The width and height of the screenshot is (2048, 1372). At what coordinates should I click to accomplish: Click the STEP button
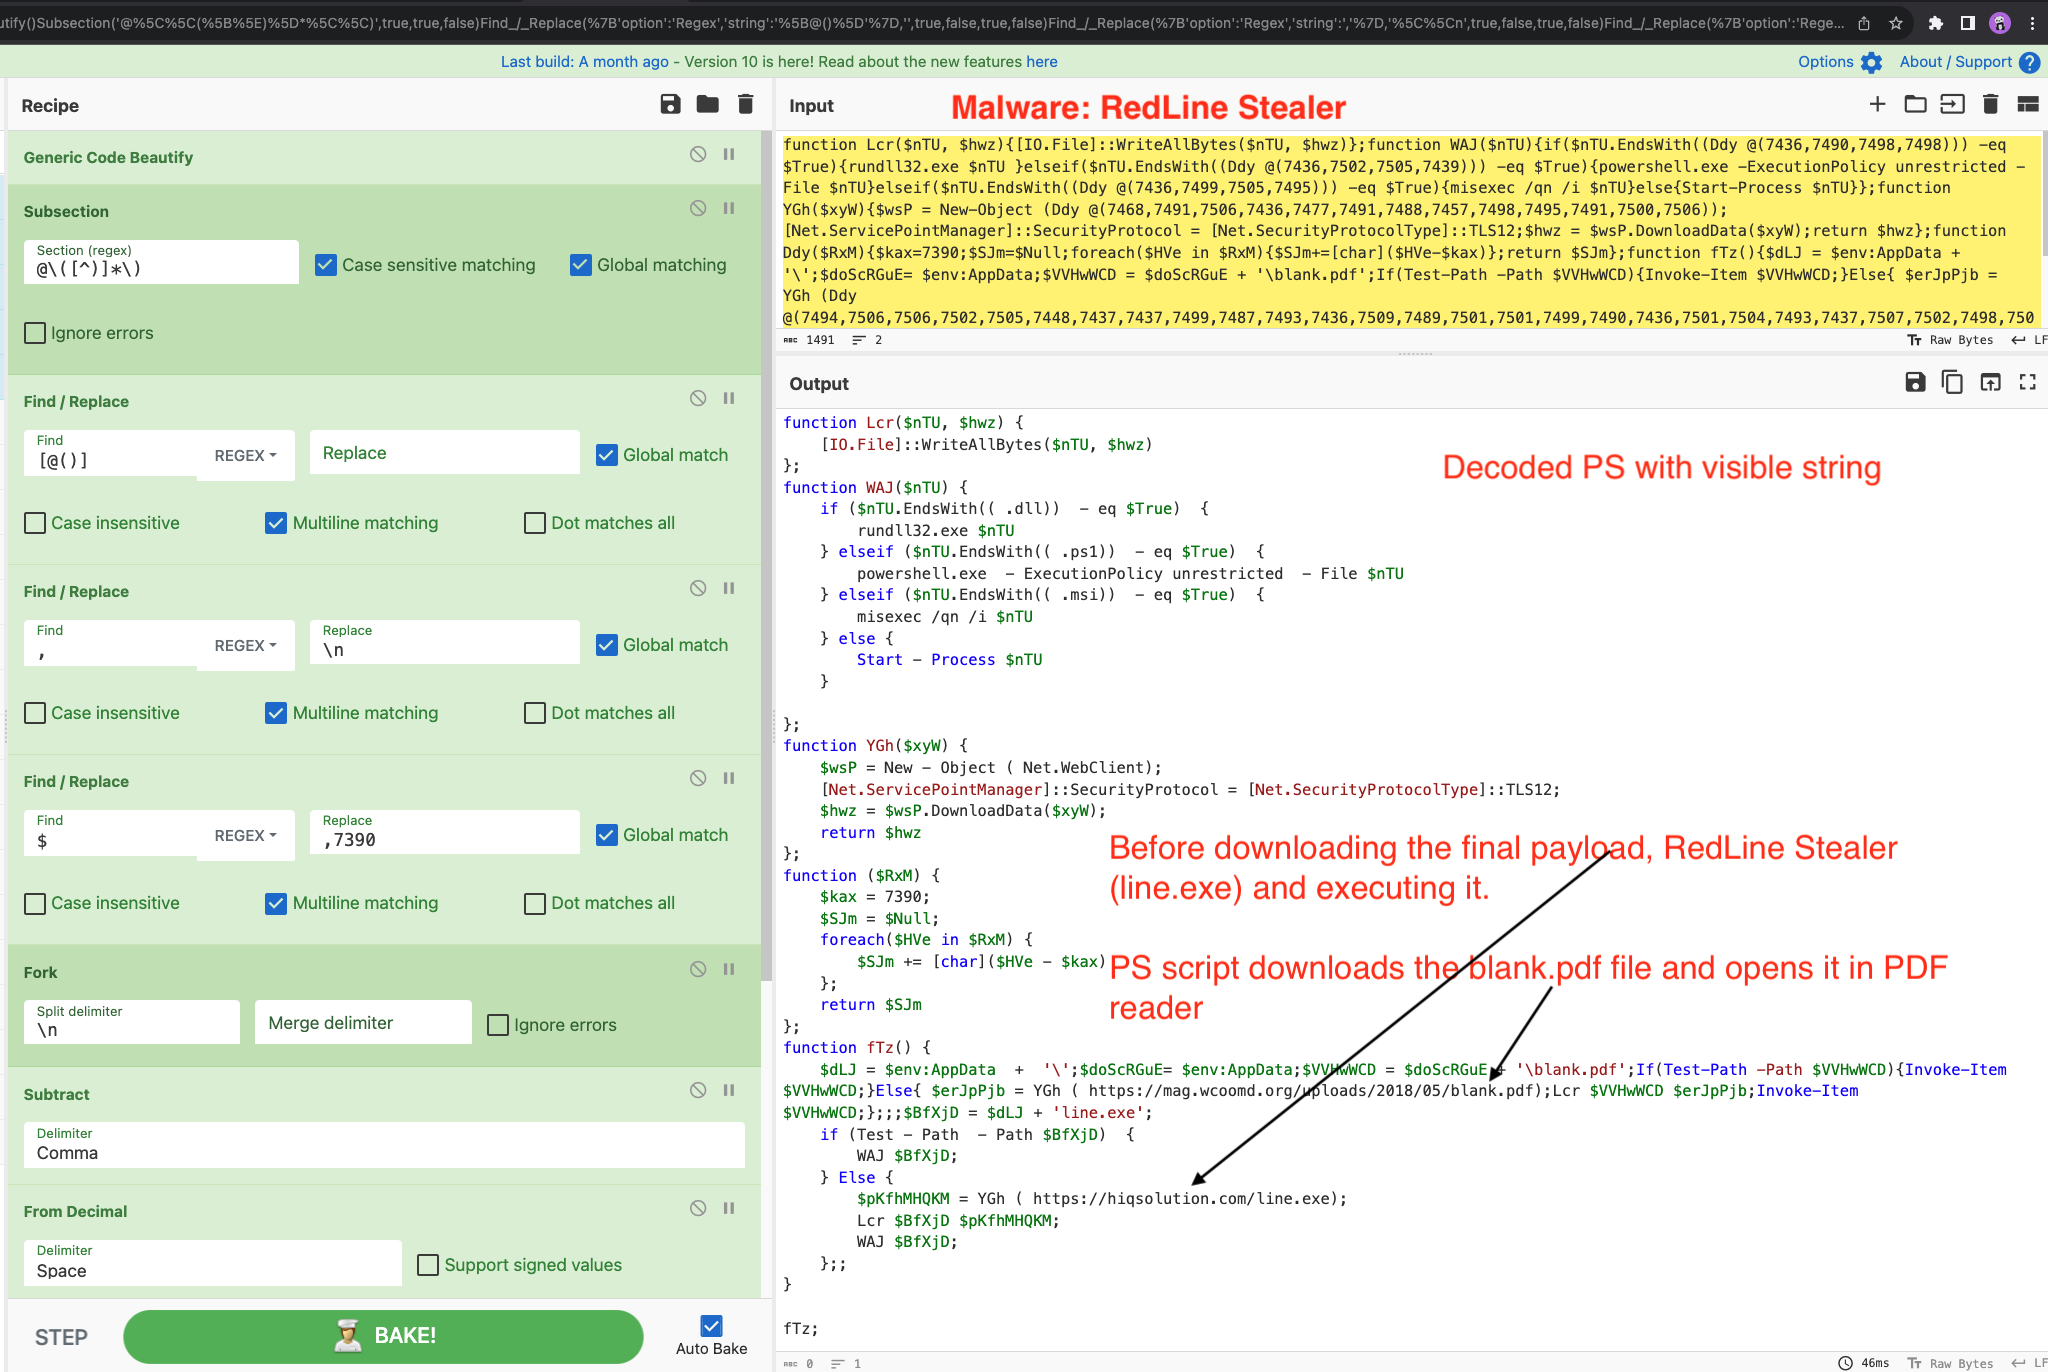point(61,1337)
